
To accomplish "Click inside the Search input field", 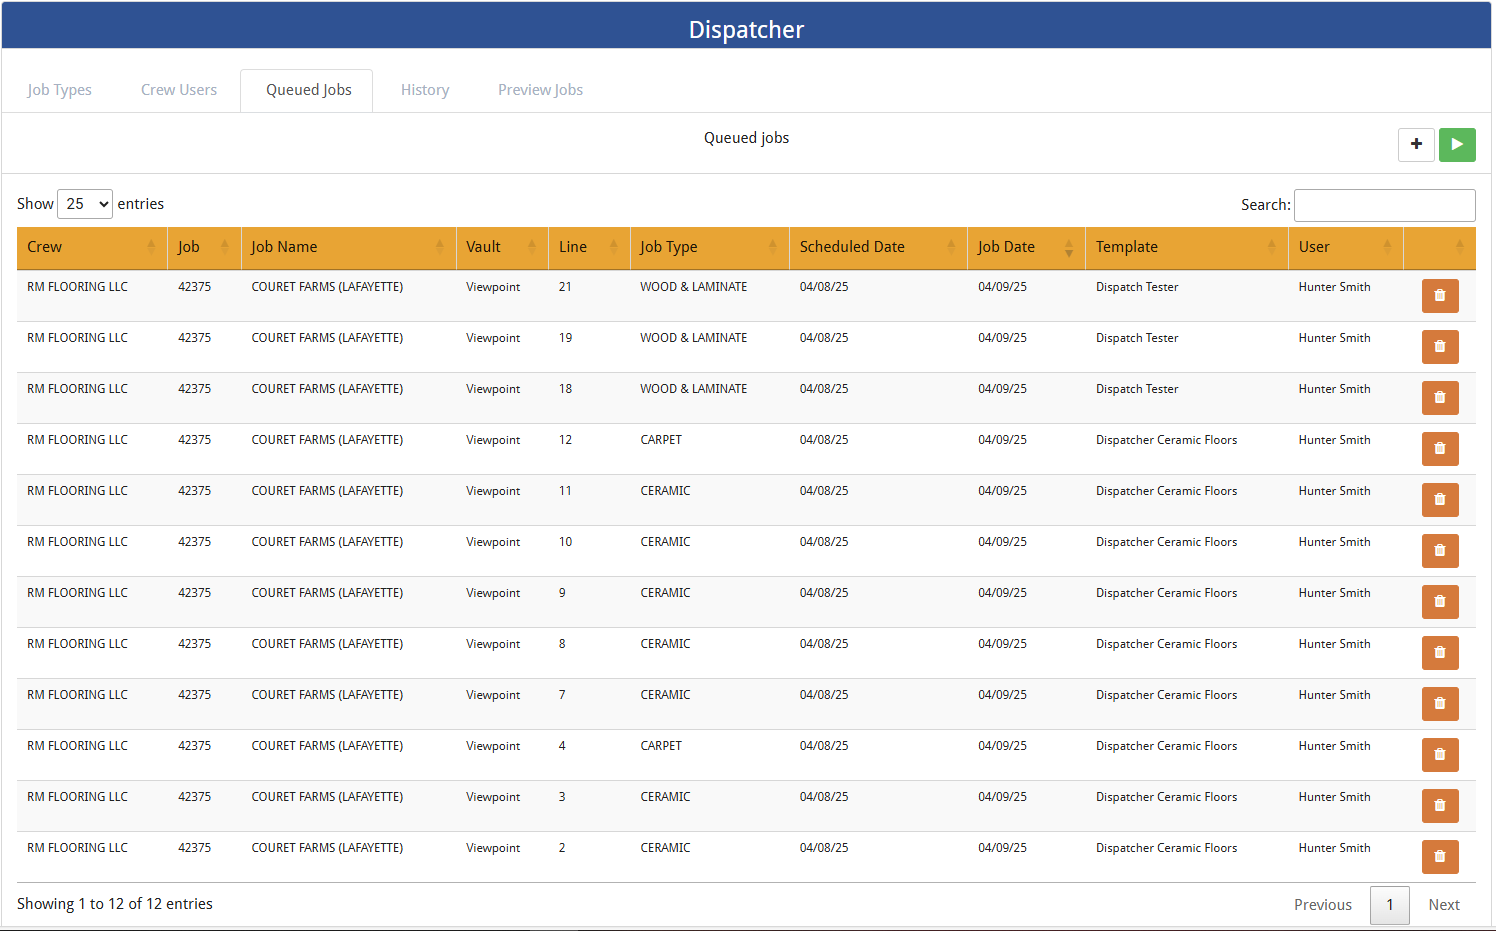I will coord(1384,204).
